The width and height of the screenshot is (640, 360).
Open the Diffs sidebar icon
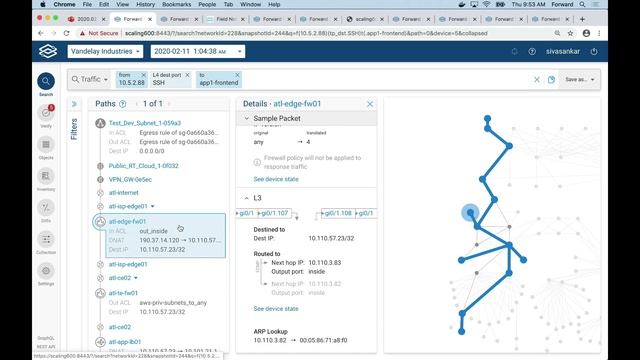tap(46, 207)
